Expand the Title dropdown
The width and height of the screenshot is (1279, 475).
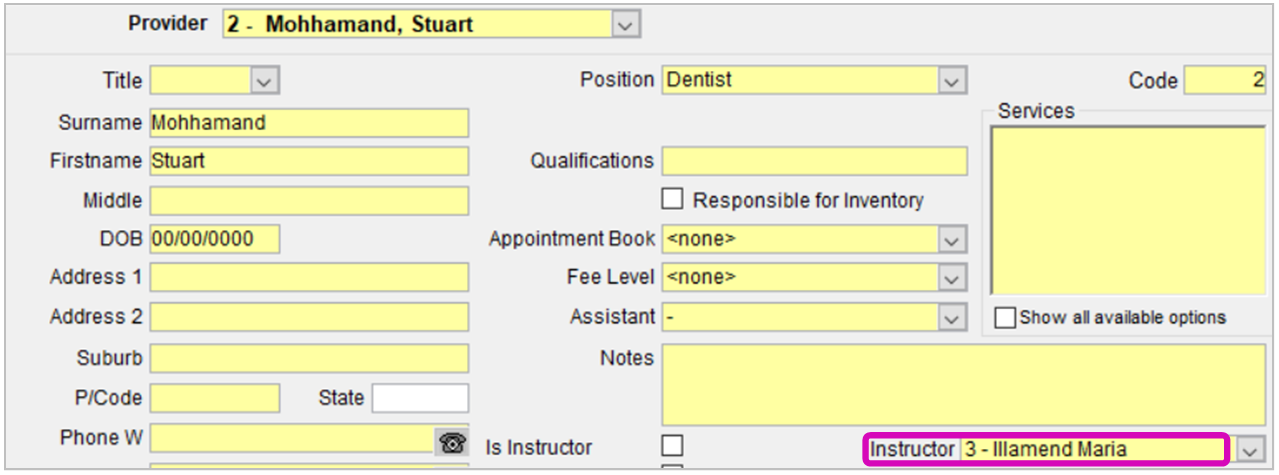[x=264, y=80]
